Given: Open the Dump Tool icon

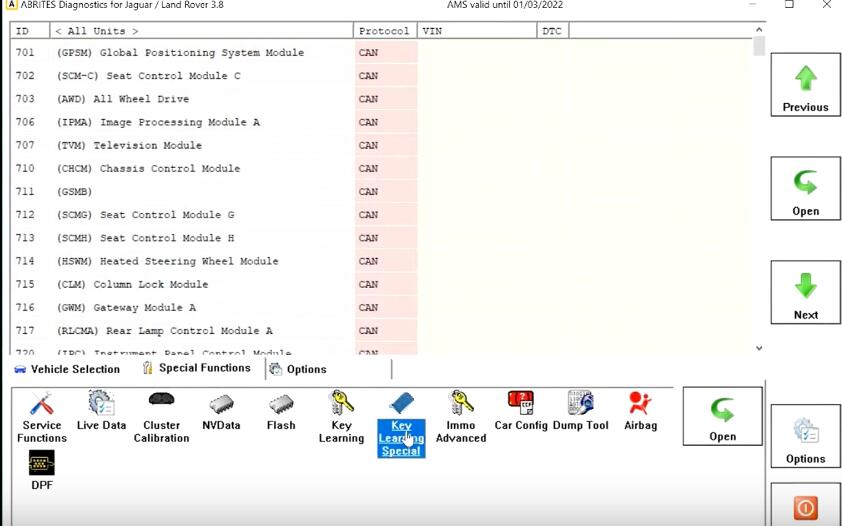Looking at the screenshot, I should tap(580, 412).
